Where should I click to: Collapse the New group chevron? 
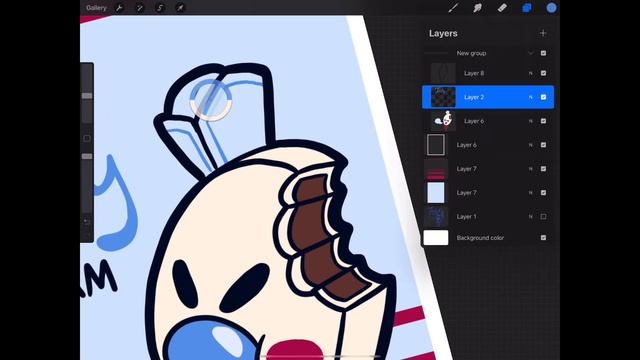click(x=531, y=53)
